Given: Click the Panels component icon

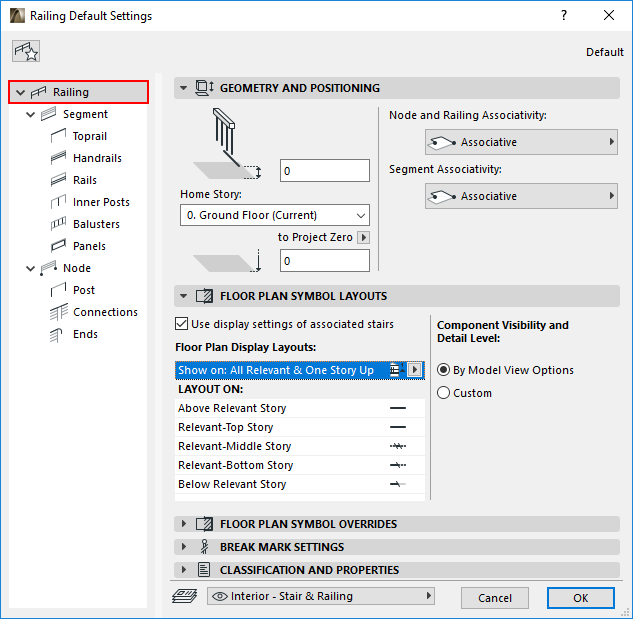Looking at the screenshot, I should pyautogui.click(x=57, y=246).
